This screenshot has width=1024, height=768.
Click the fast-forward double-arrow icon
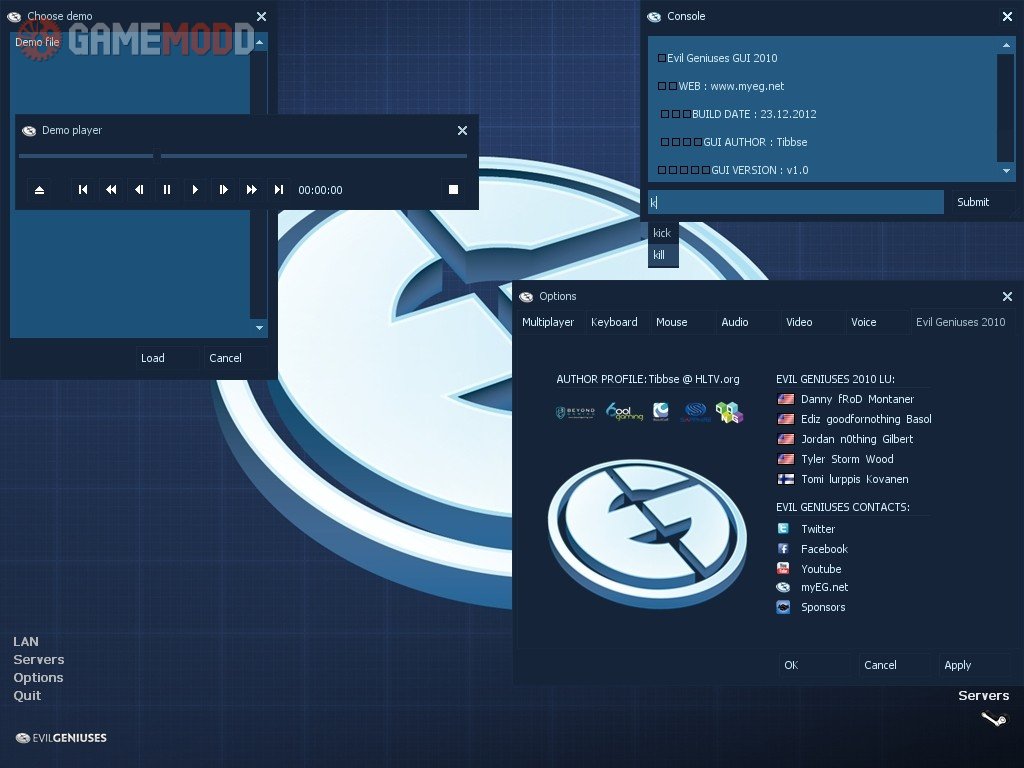tap(251, 190)
